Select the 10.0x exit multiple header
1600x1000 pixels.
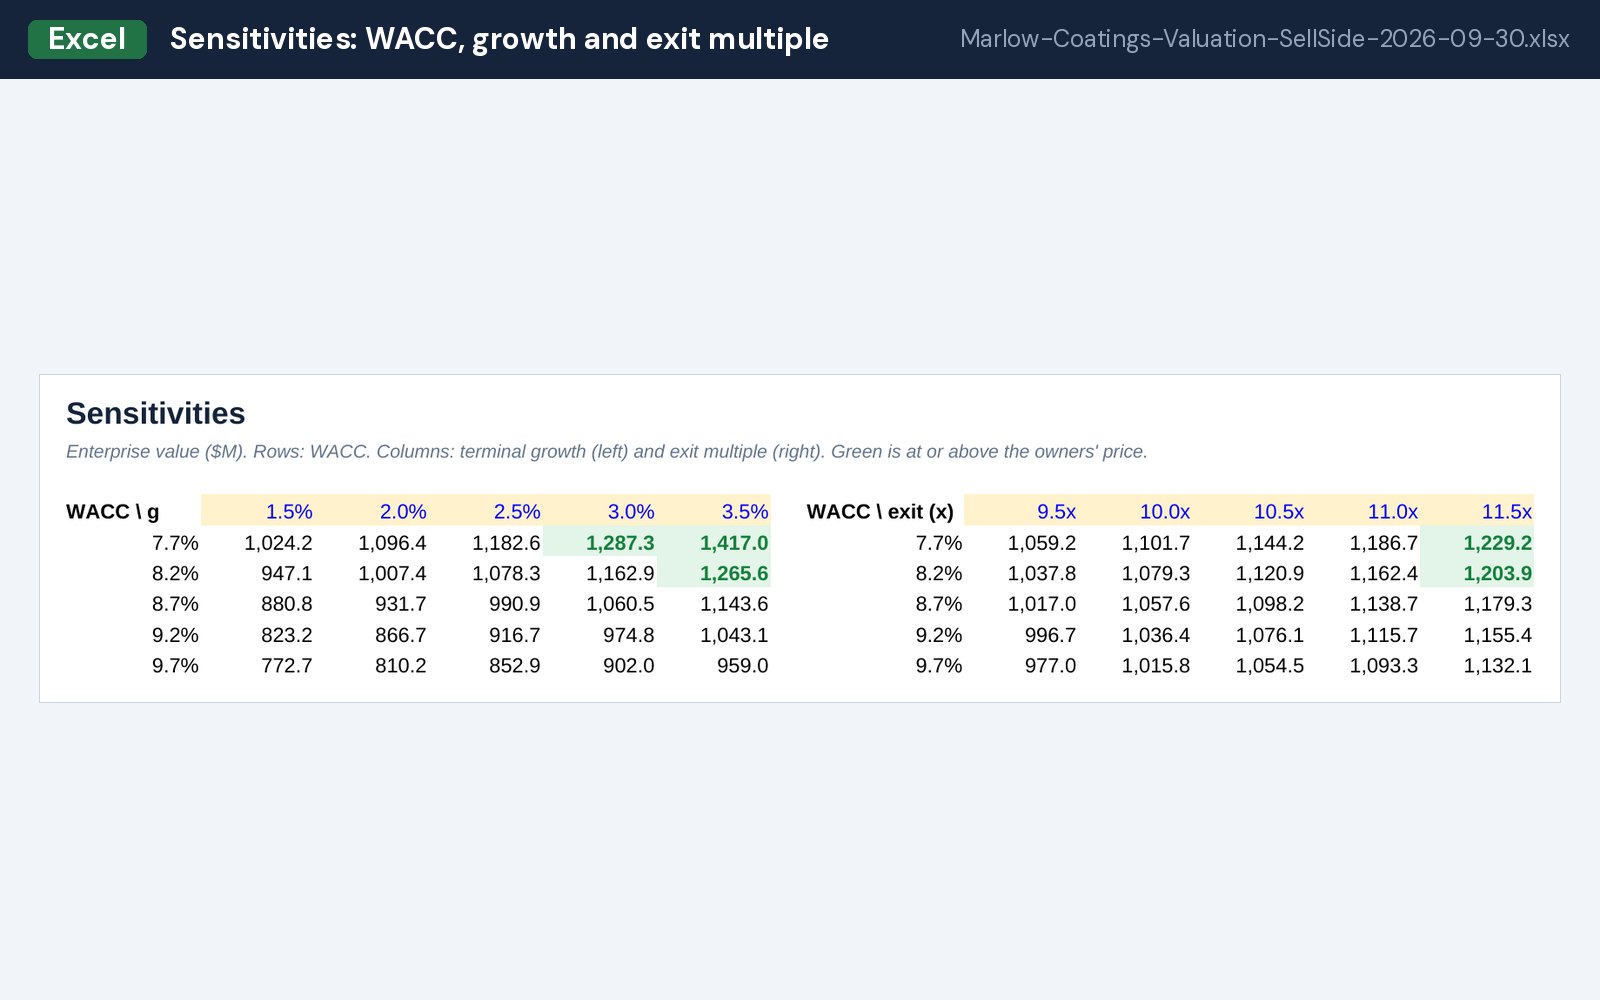[1165, 512]
